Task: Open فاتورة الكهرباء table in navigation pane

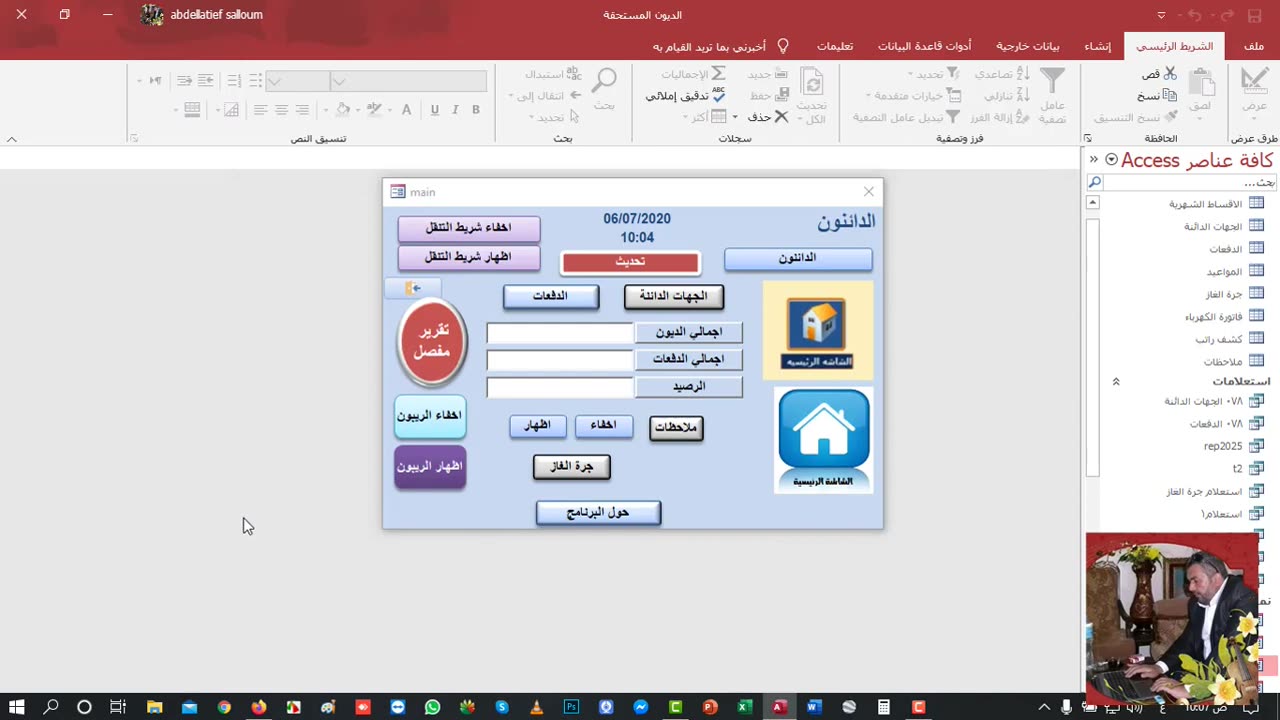Action: point(1215,317)
